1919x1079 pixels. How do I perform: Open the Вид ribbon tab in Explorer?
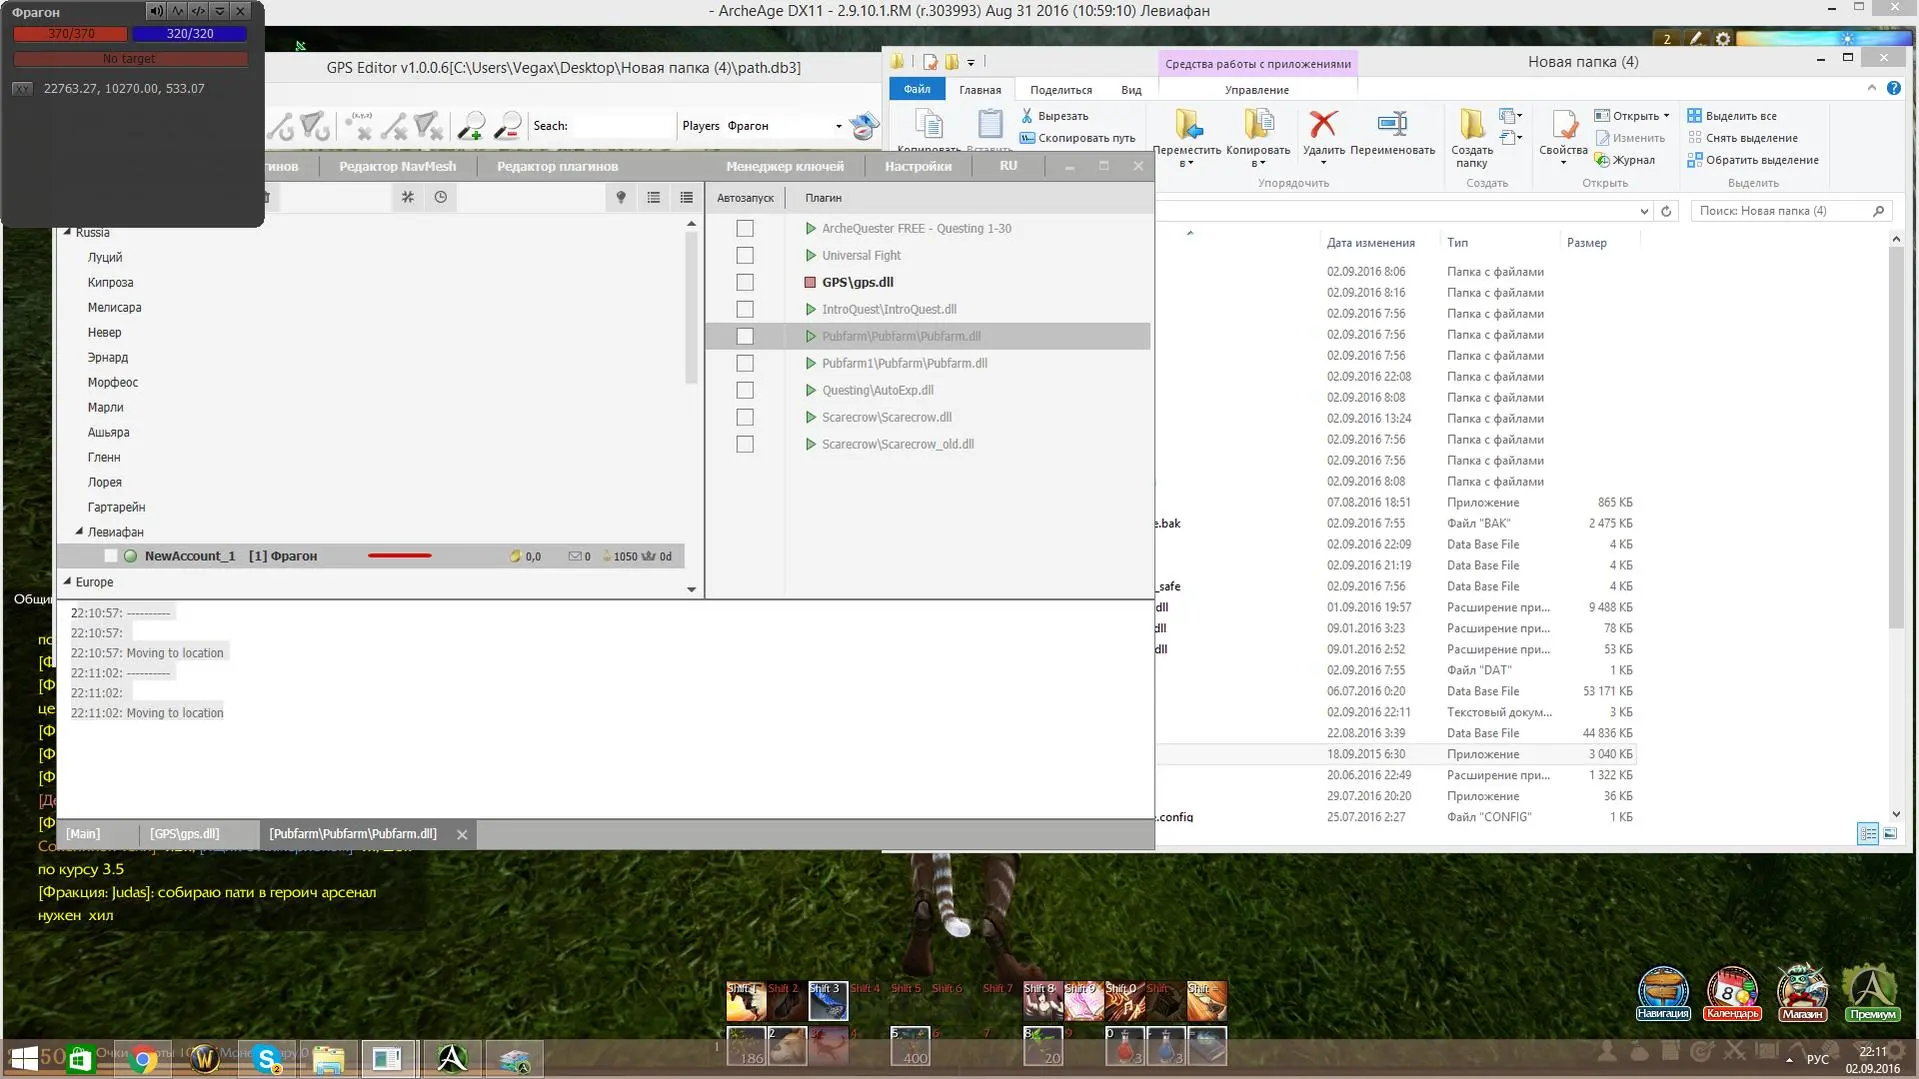[1131, 90]
